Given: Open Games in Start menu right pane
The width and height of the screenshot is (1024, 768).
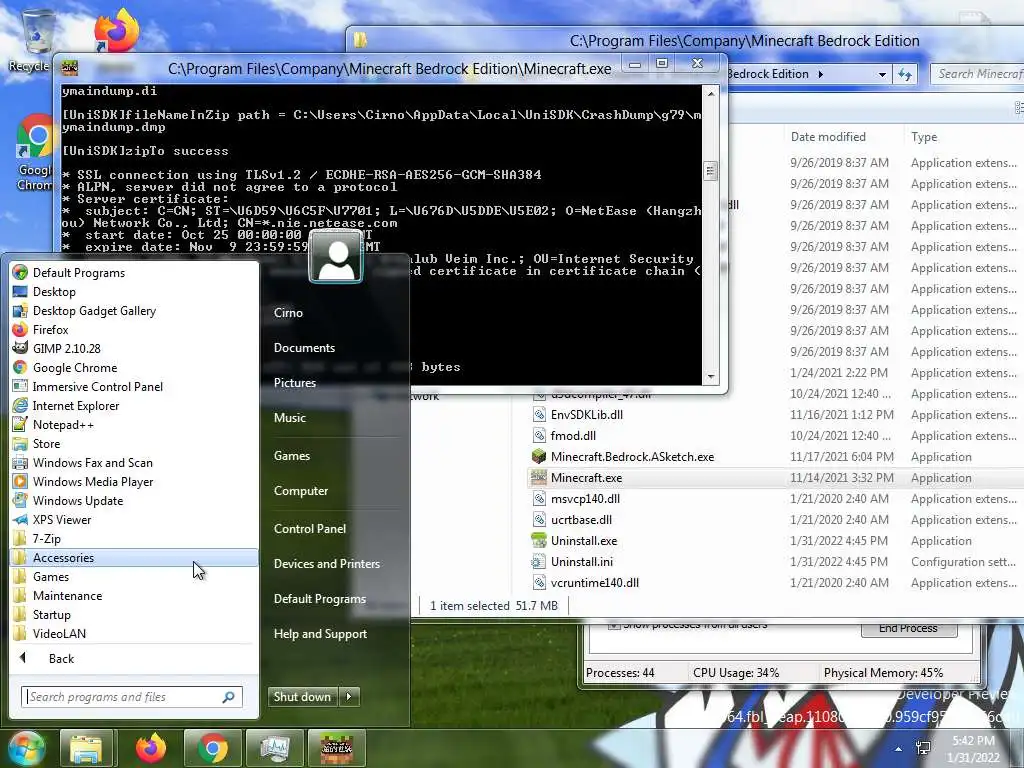Looking at the screenshot, I should 291,456.
